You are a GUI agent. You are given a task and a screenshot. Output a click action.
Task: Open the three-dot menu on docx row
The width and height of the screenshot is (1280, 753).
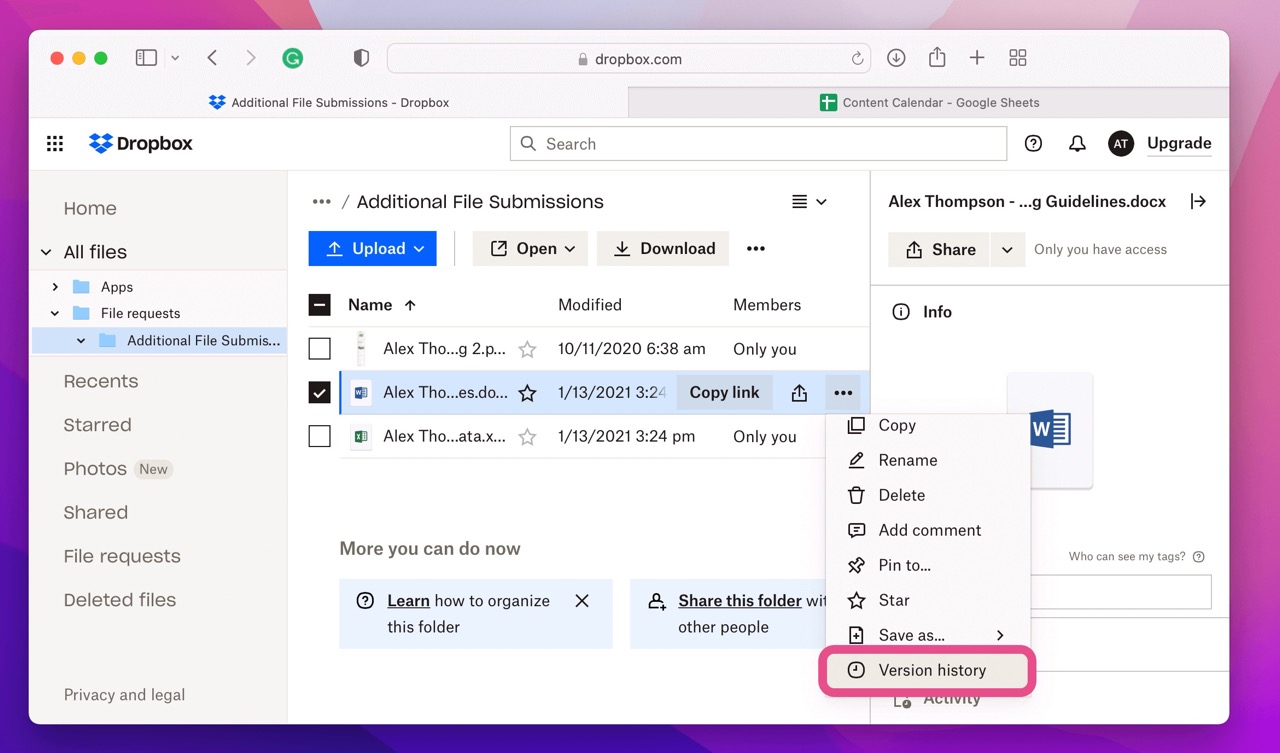coord(843,393)
